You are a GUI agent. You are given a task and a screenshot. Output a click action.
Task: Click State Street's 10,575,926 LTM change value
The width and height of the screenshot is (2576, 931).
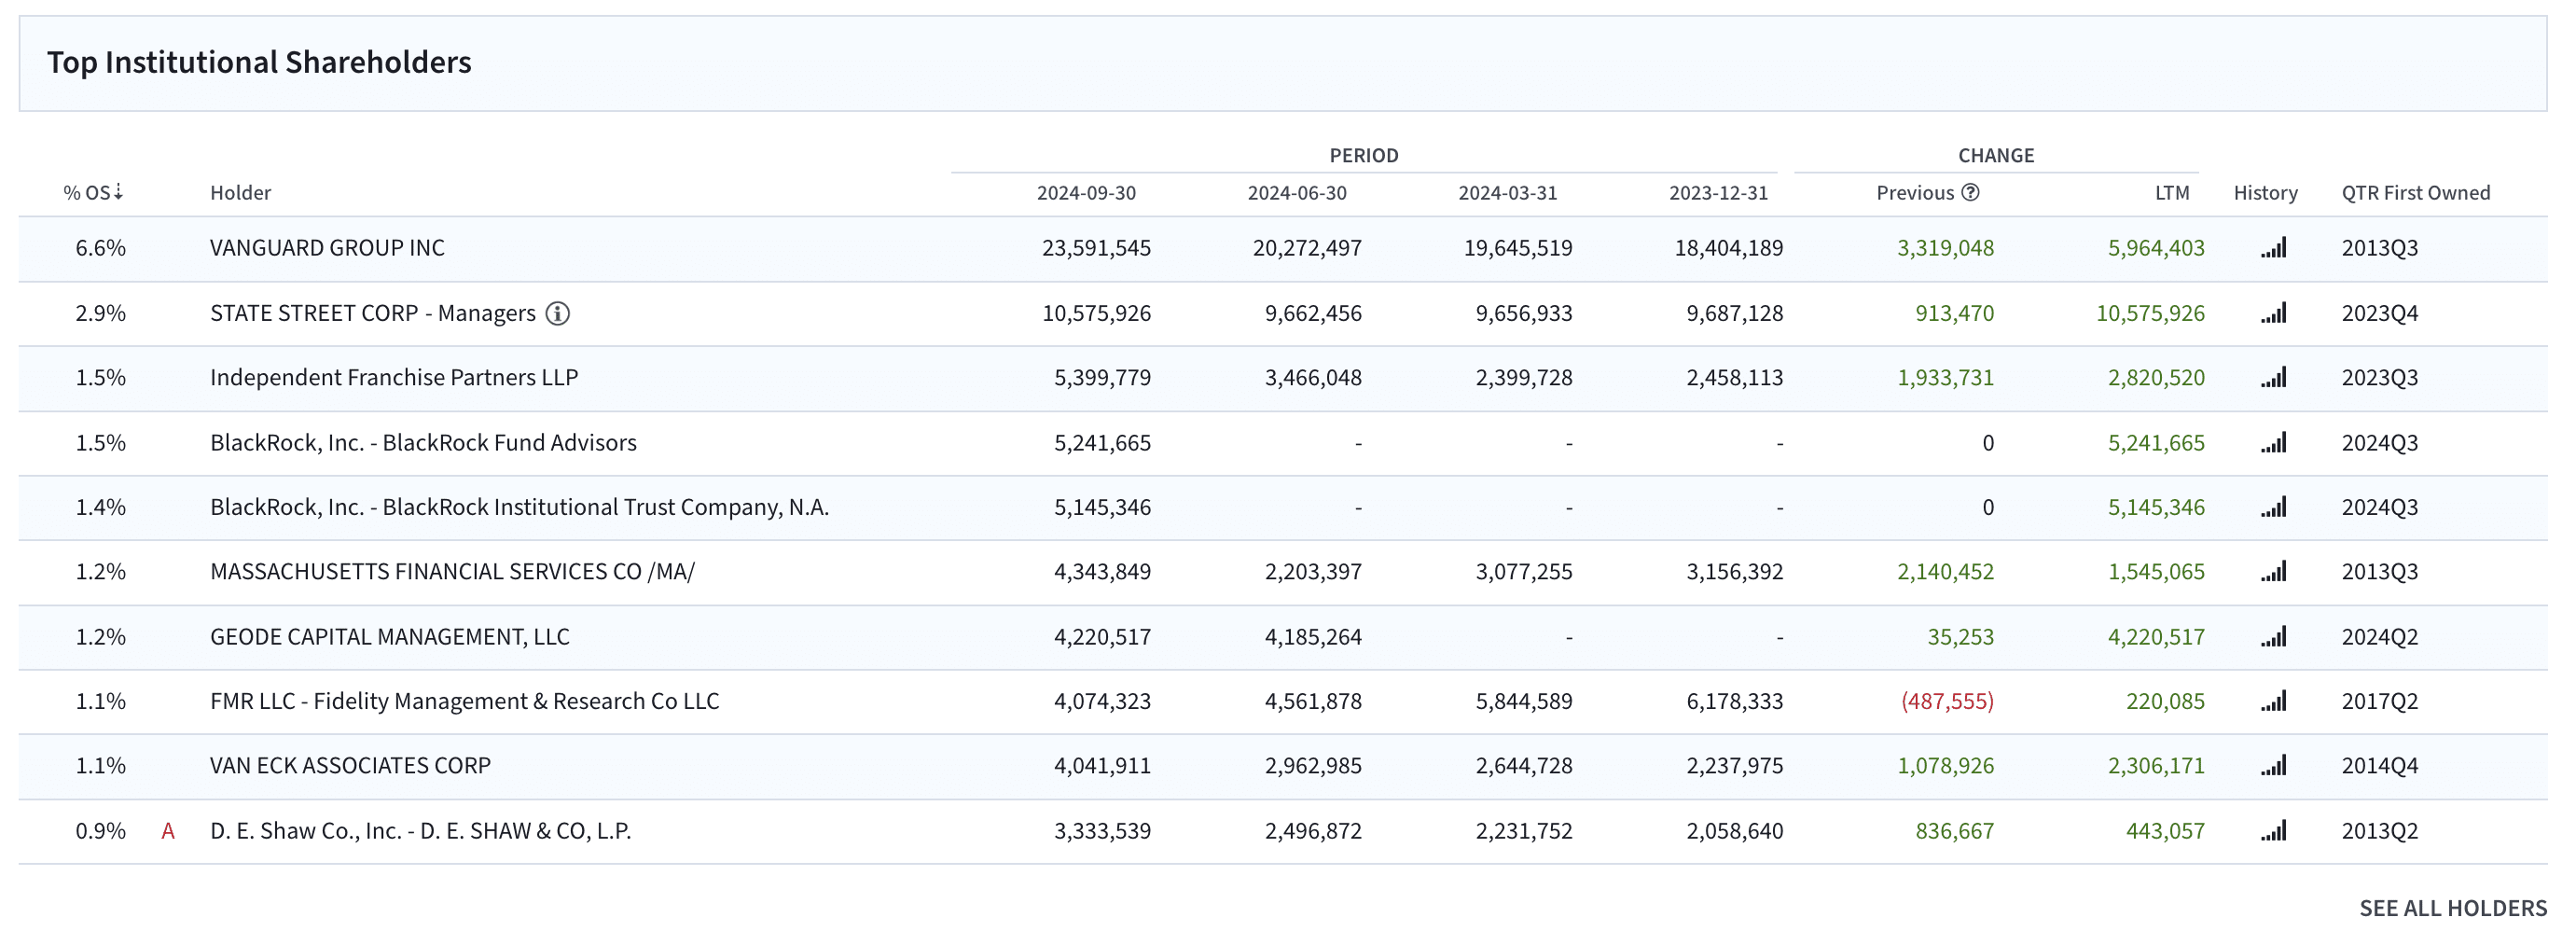(x=2150, y=313)
